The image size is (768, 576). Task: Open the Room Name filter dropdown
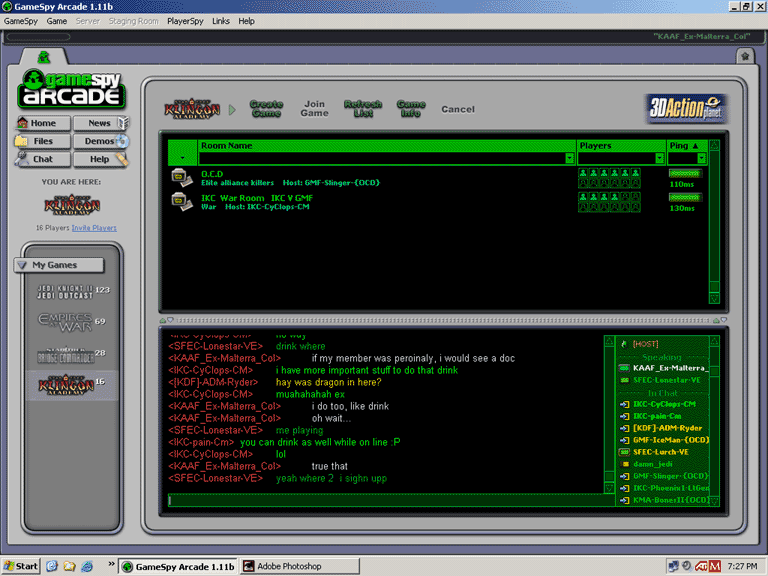click(x=569, y=158)
